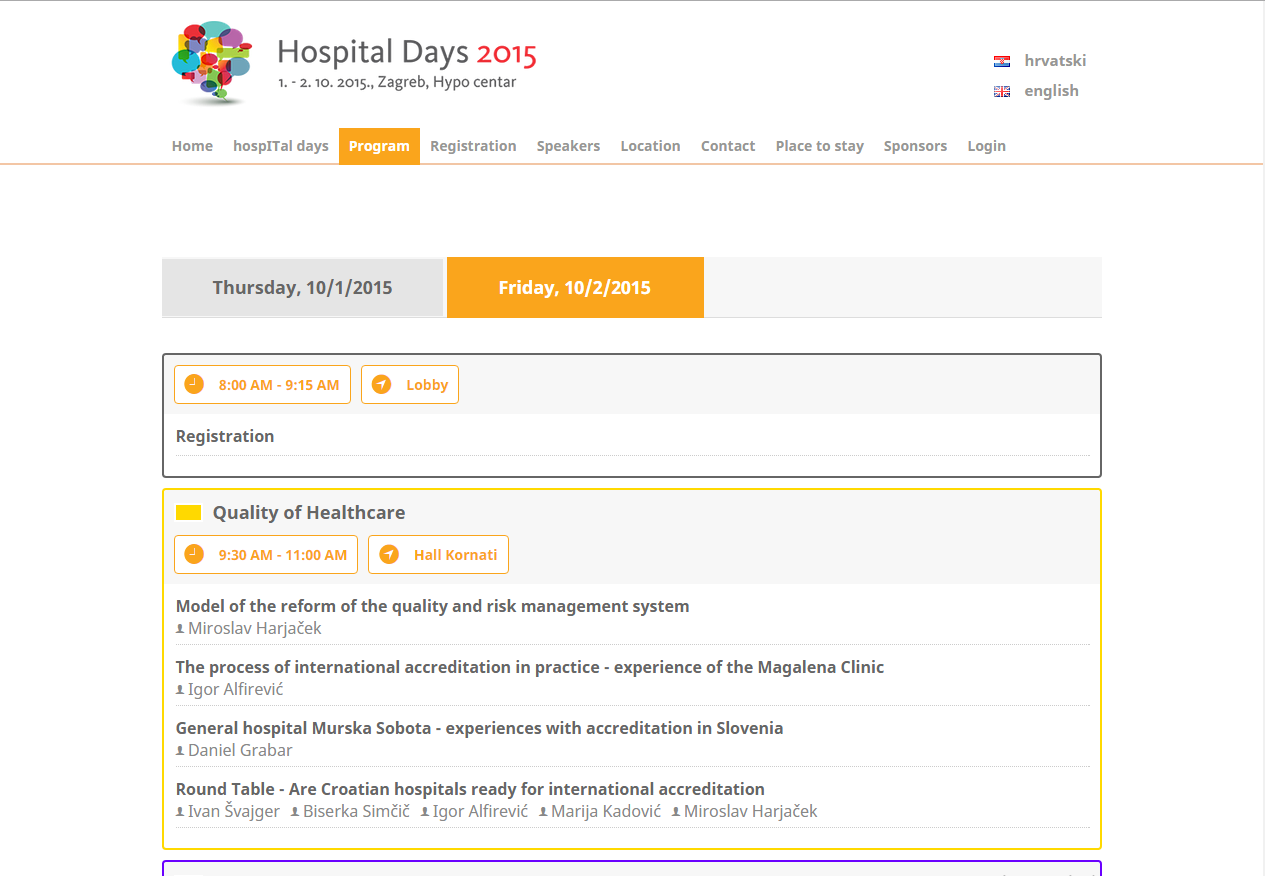
Task: Click the Hospital Days 2015 title
Action: (x=407, y=52)
